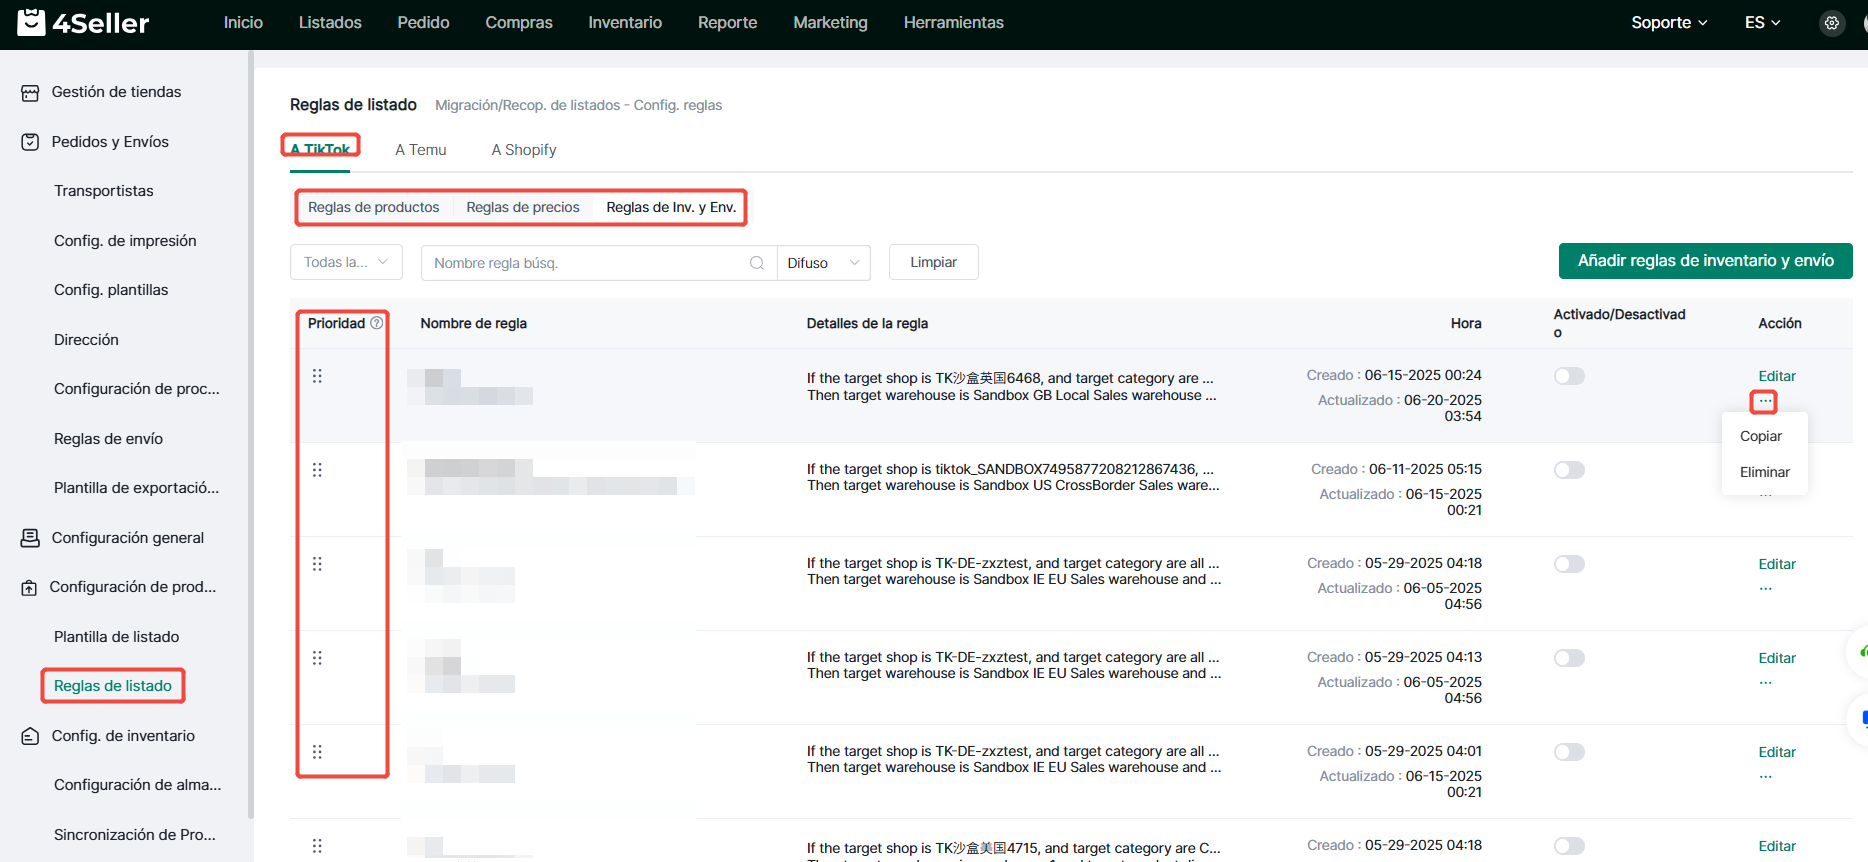Open more options under Editar for 04:18 TK-DE rule

click(x=1765, y=589)
